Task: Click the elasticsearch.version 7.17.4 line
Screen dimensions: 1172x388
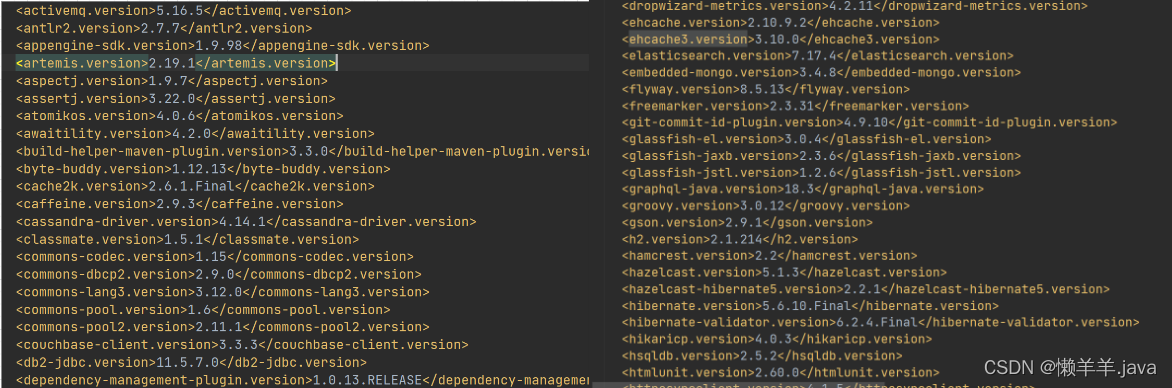Action: pyautogui.click(x=818, y=55)
